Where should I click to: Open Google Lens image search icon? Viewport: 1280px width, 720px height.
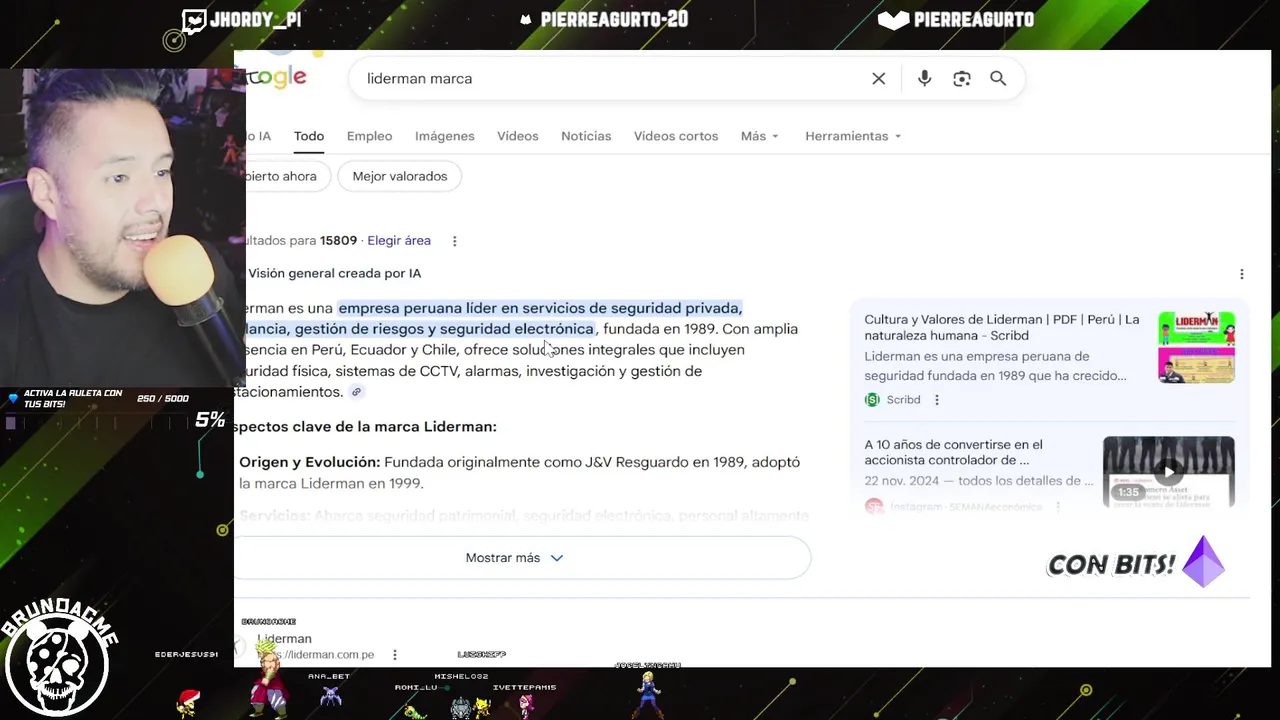tap(962, 78)
